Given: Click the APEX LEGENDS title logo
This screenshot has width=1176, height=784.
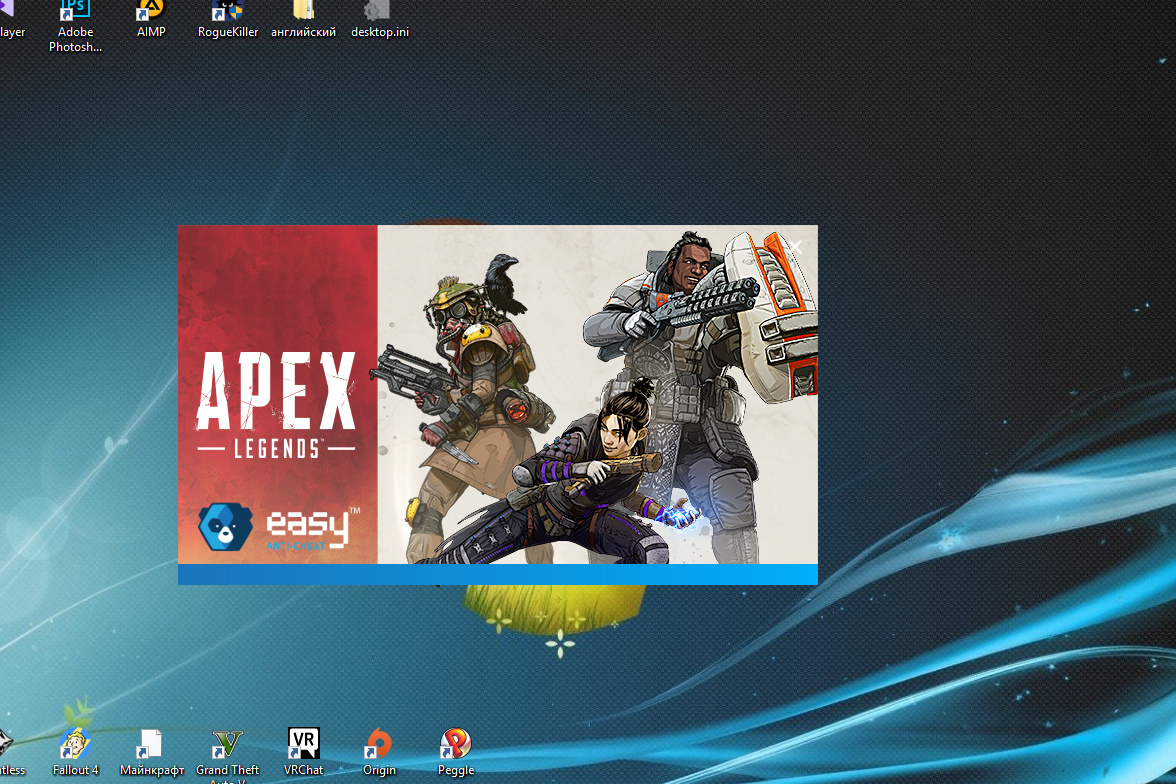Looking at the screenshot, I should [x=277, y=404].
